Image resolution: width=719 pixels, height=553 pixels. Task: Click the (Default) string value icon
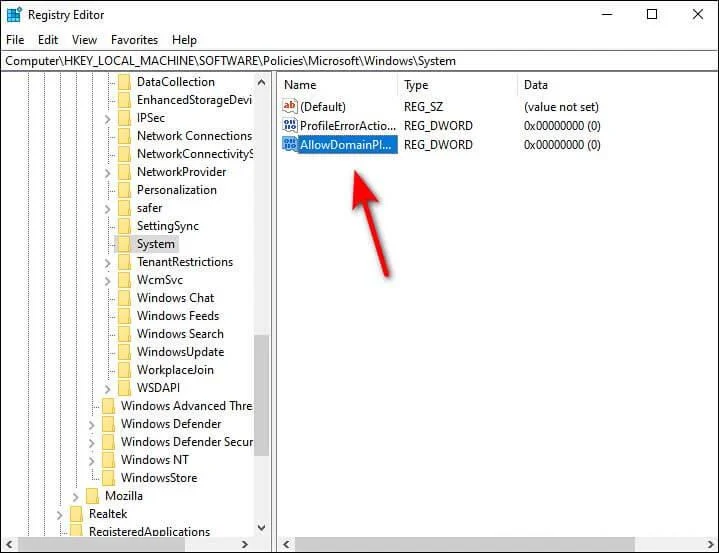click(289, 106)
